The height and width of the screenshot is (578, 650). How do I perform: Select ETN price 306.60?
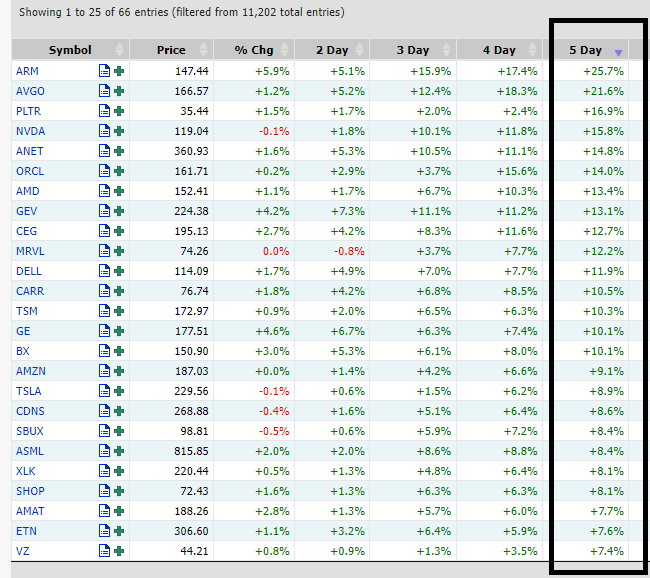pos(192,531)
